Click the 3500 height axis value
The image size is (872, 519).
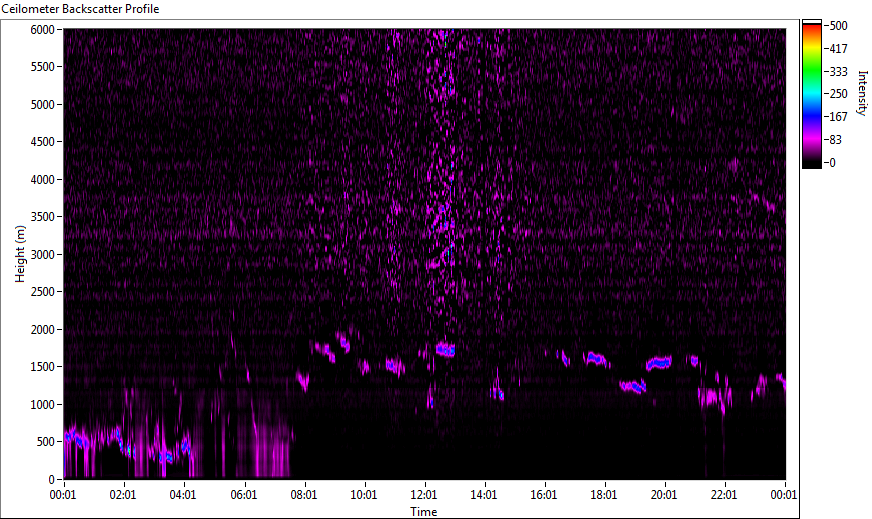coord(43,217)
